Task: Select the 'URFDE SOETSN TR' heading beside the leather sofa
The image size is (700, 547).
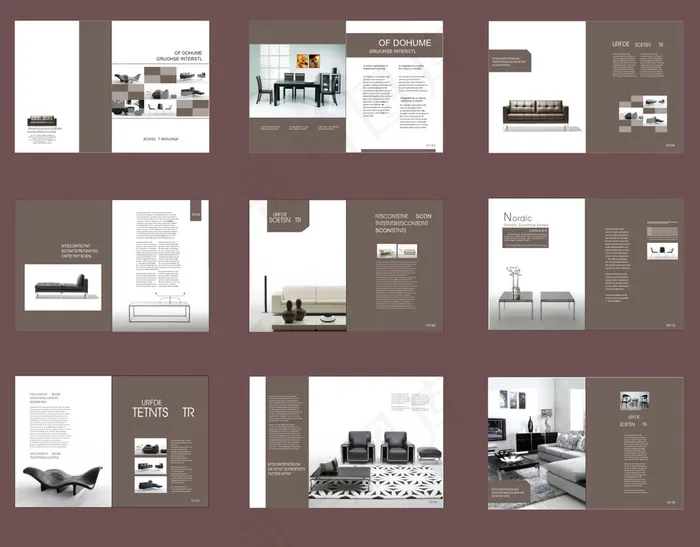Action: point(637,45)
